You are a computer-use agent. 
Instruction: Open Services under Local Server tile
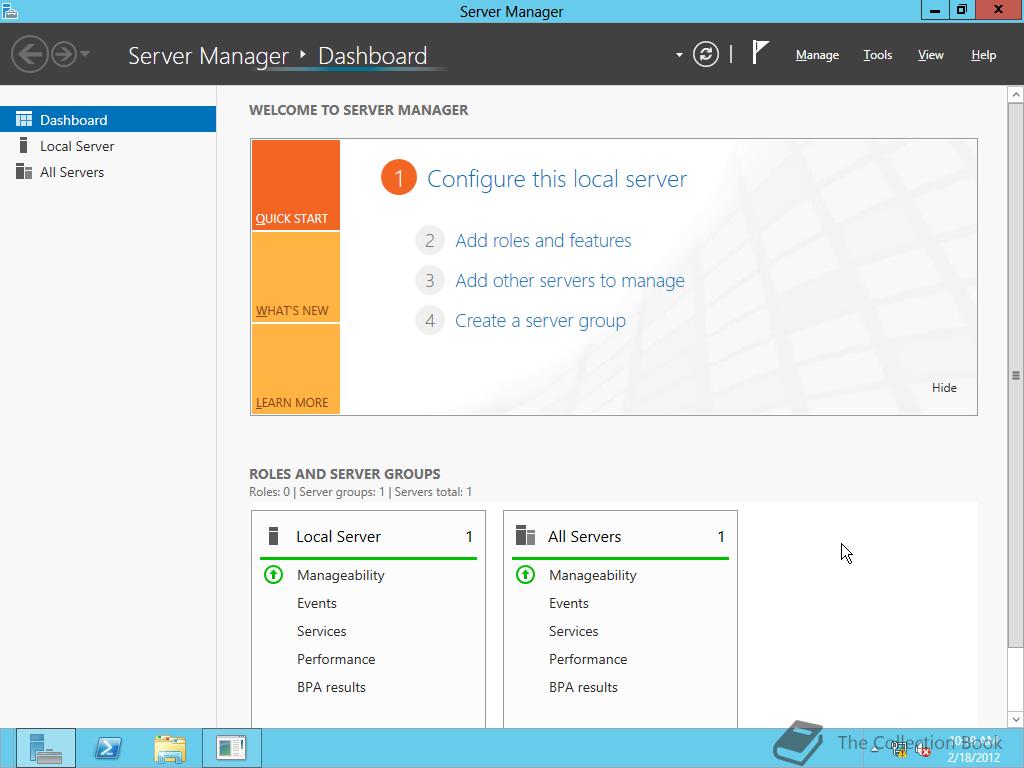321,632
